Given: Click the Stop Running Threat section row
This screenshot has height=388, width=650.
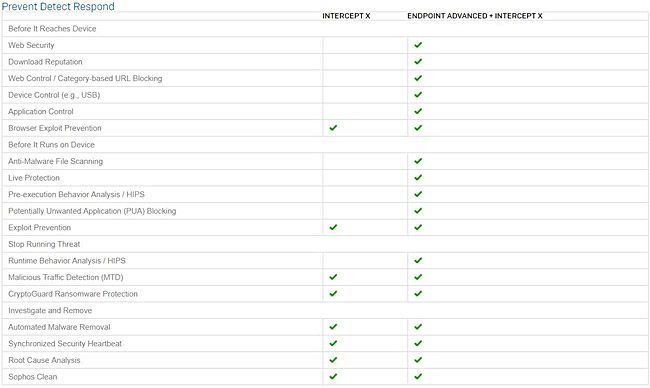Looking at the screenshot, I should pyautogui.click(x=325, y=244).
